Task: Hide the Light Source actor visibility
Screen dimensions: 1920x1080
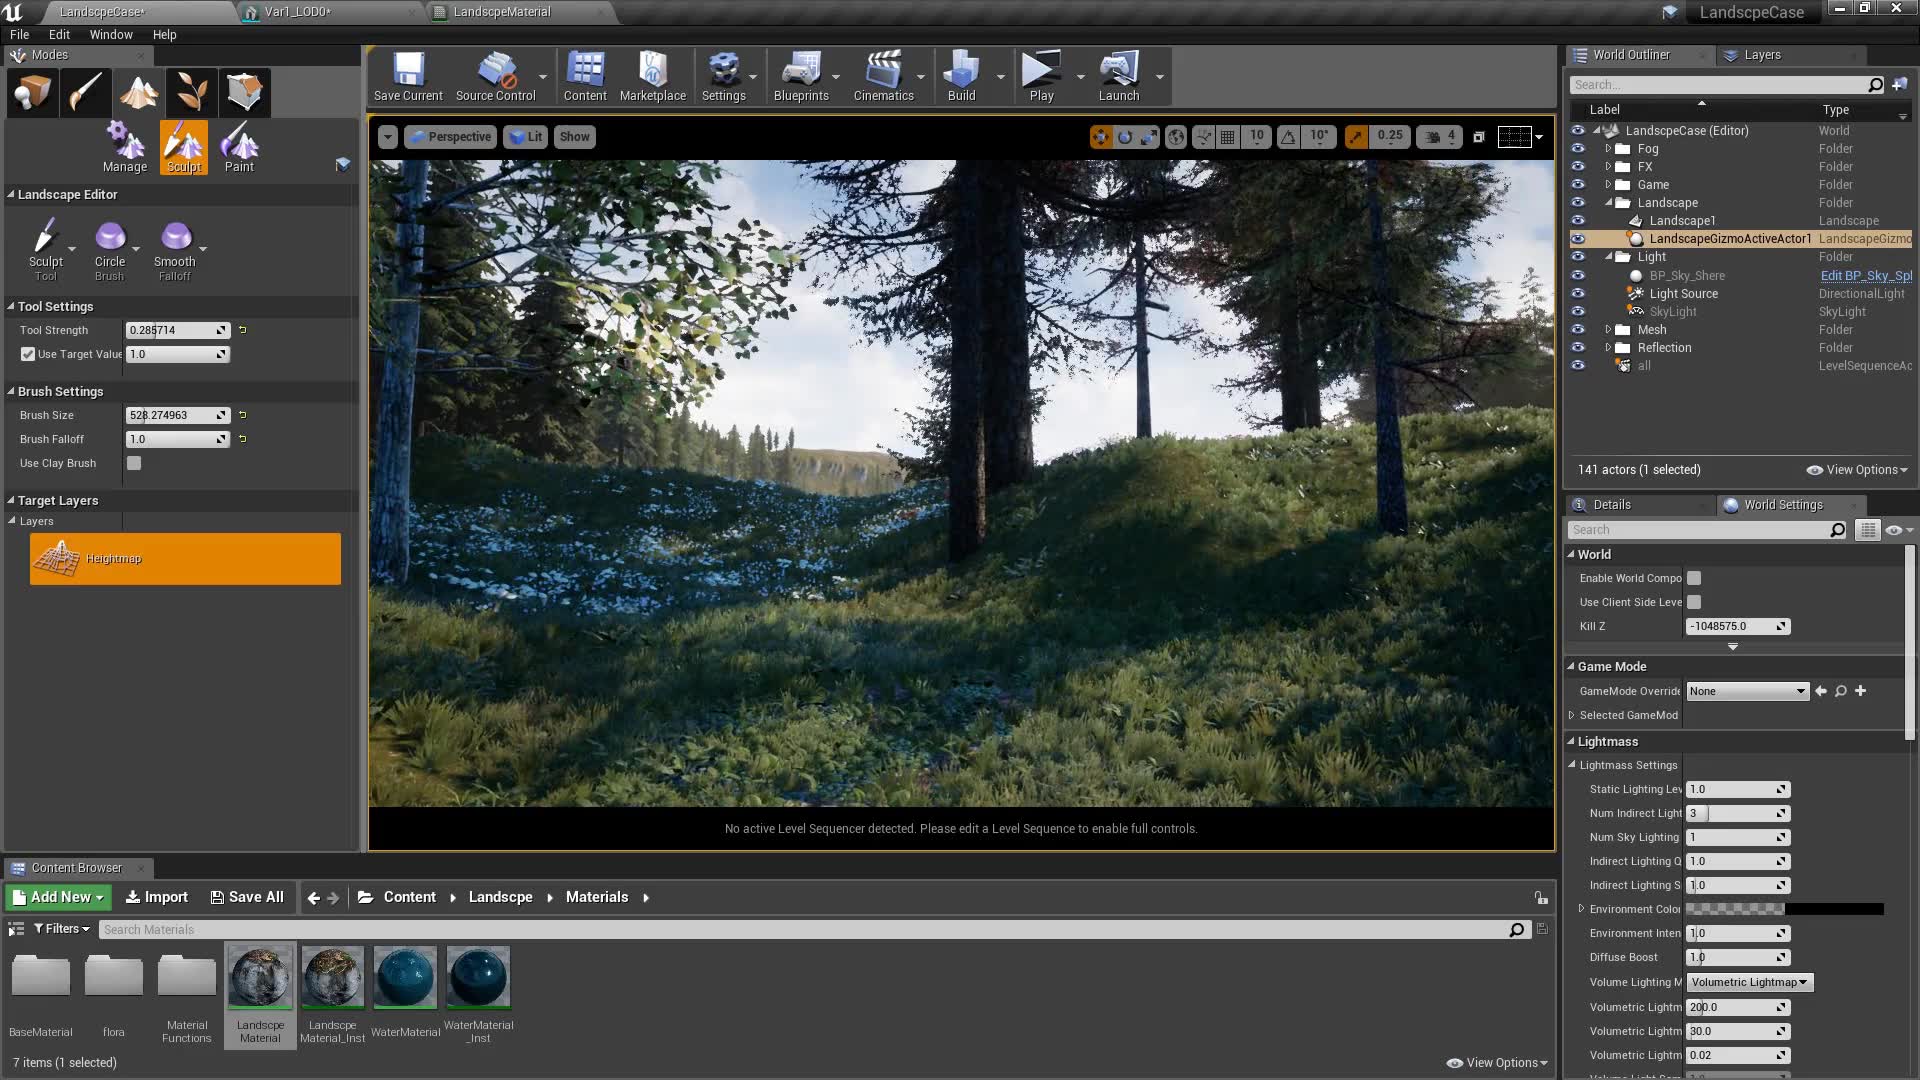Action: [x=1578, y=293]
